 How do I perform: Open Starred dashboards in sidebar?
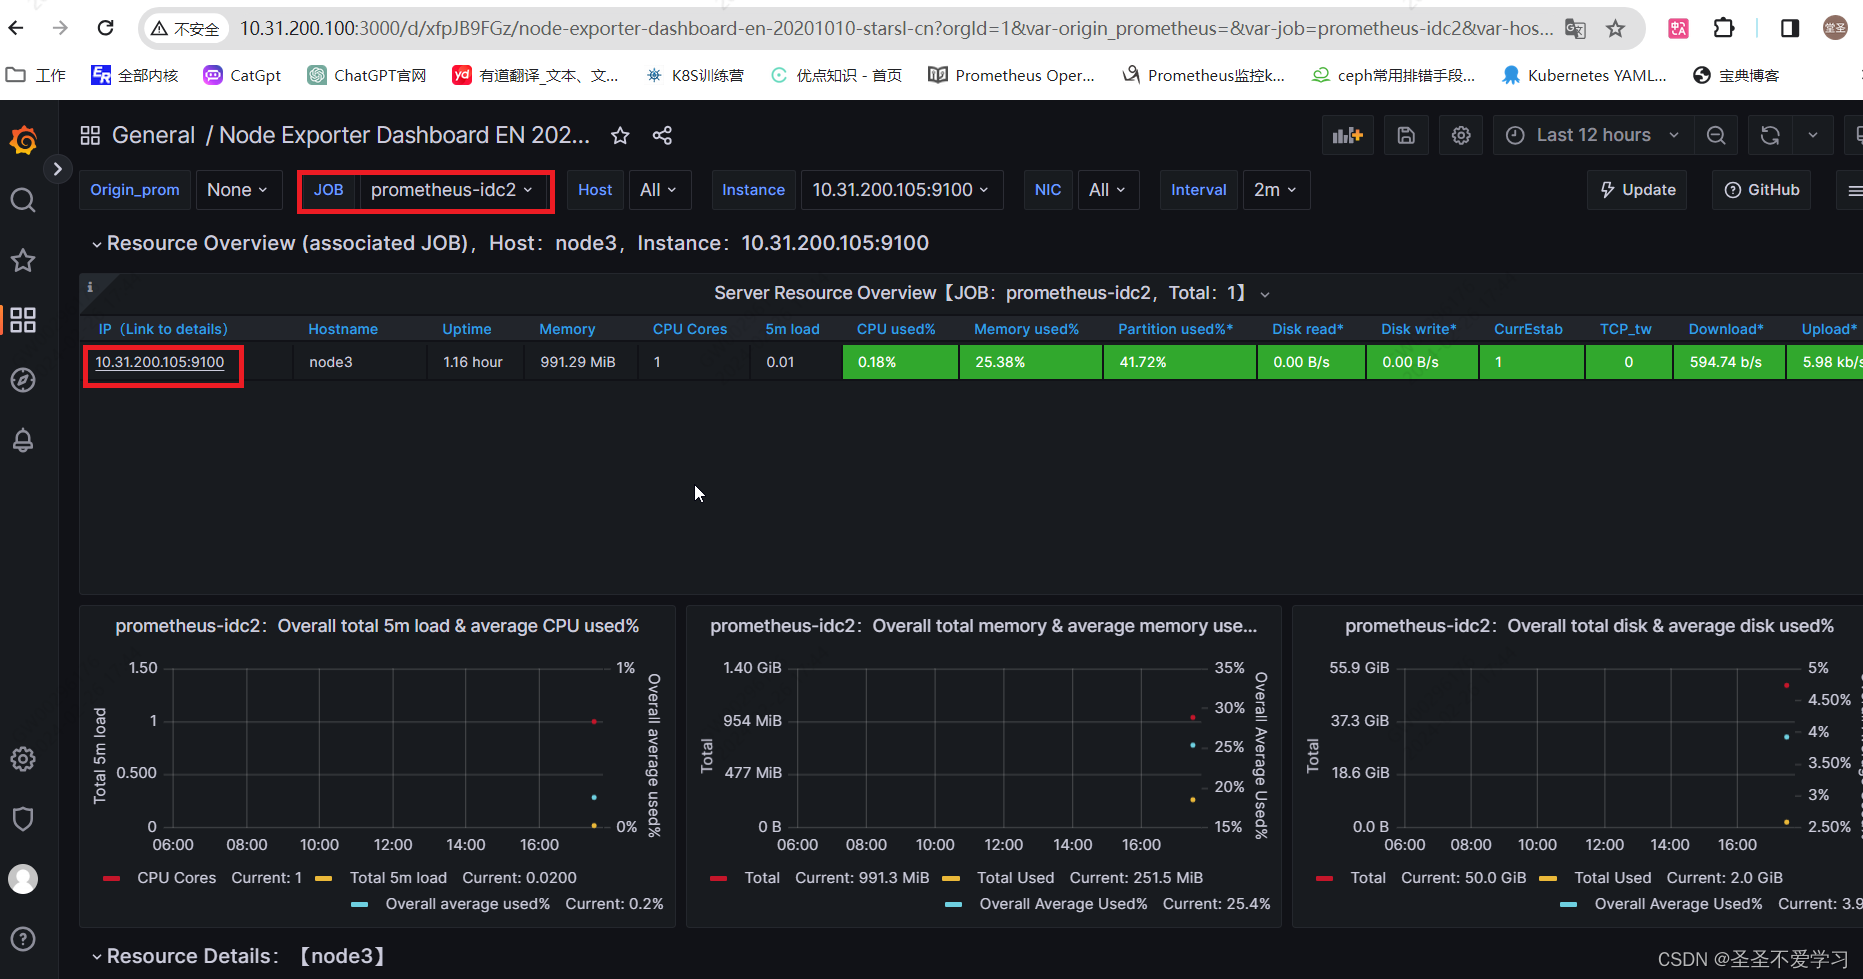tap(23, 261)
